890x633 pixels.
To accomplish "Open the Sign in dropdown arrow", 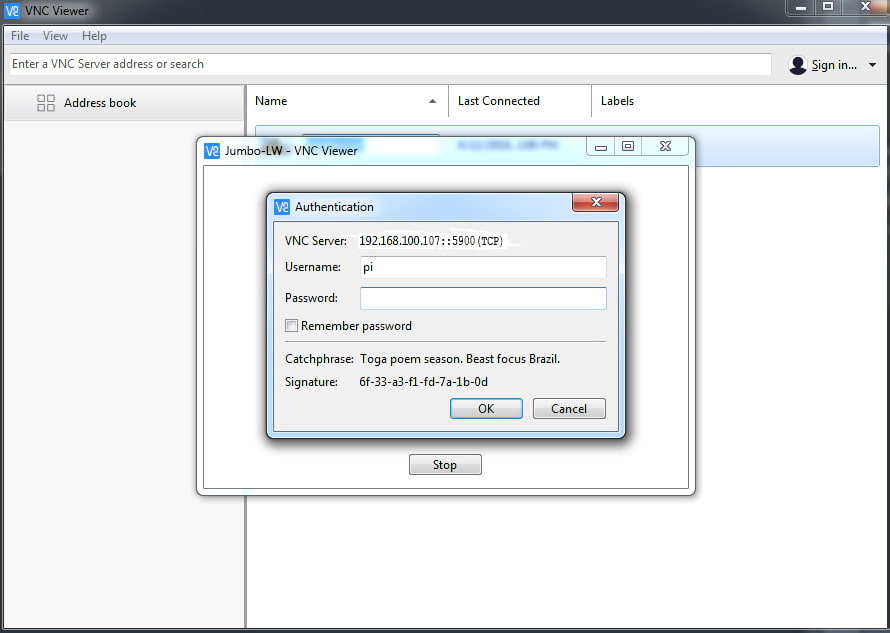I will coord(872,65).
